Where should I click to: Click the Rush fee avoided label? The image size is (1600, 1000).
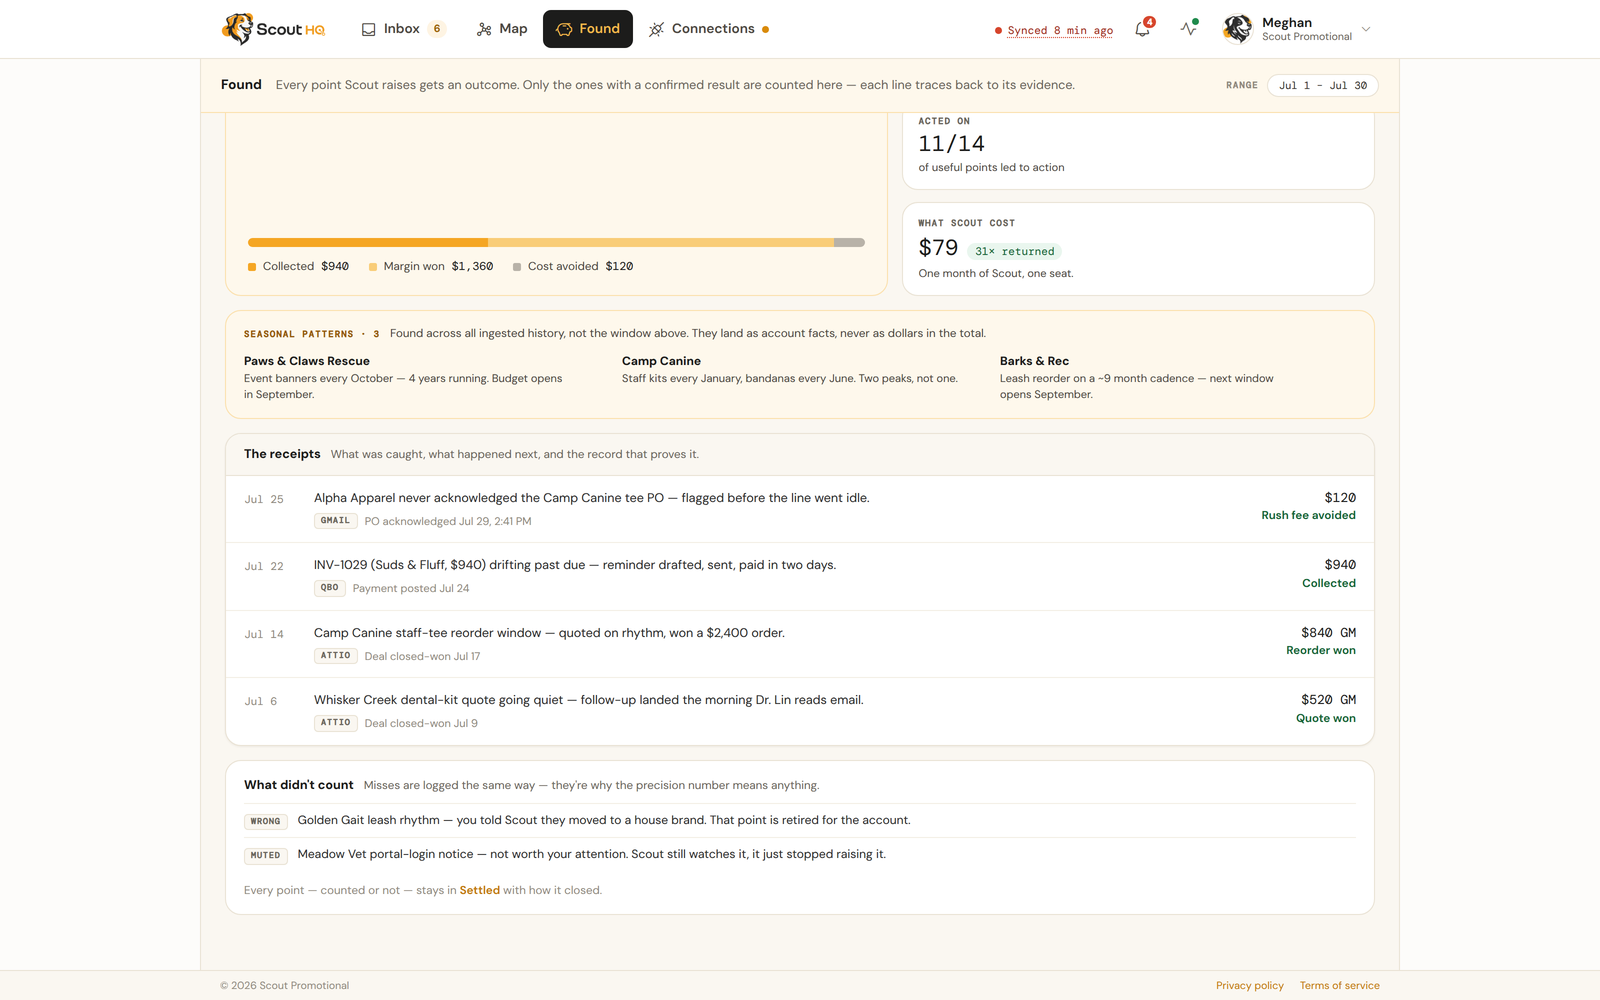tap(1308, 516)
